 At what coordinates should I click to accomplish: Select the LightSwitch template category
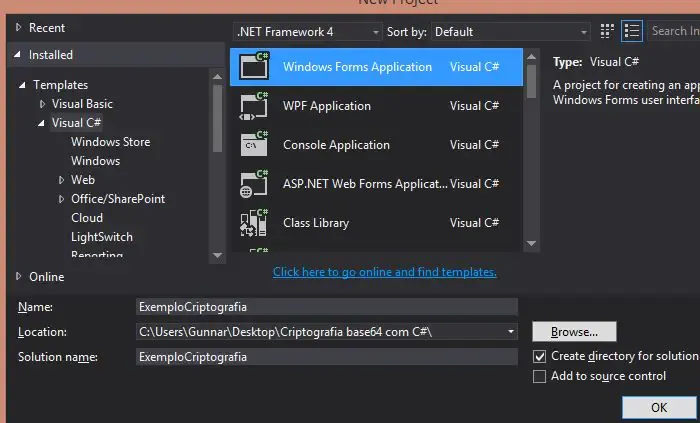[x=102, y=237]
